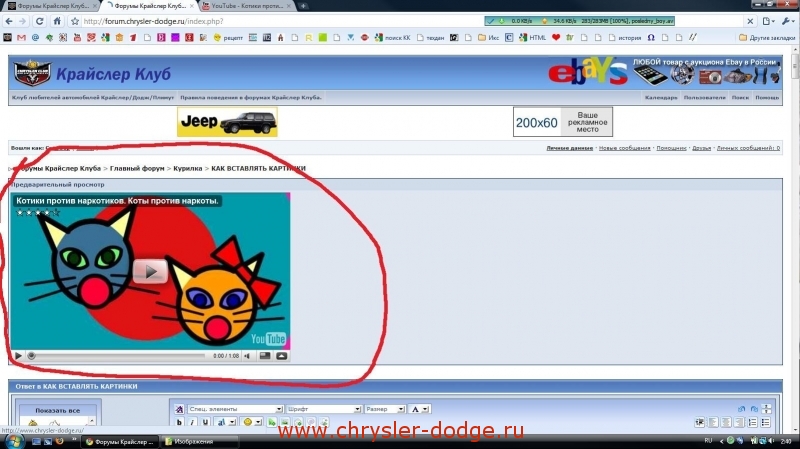Click the 'Крайслер Клуб' header title

pyautogui.click(x=113, y=74)
